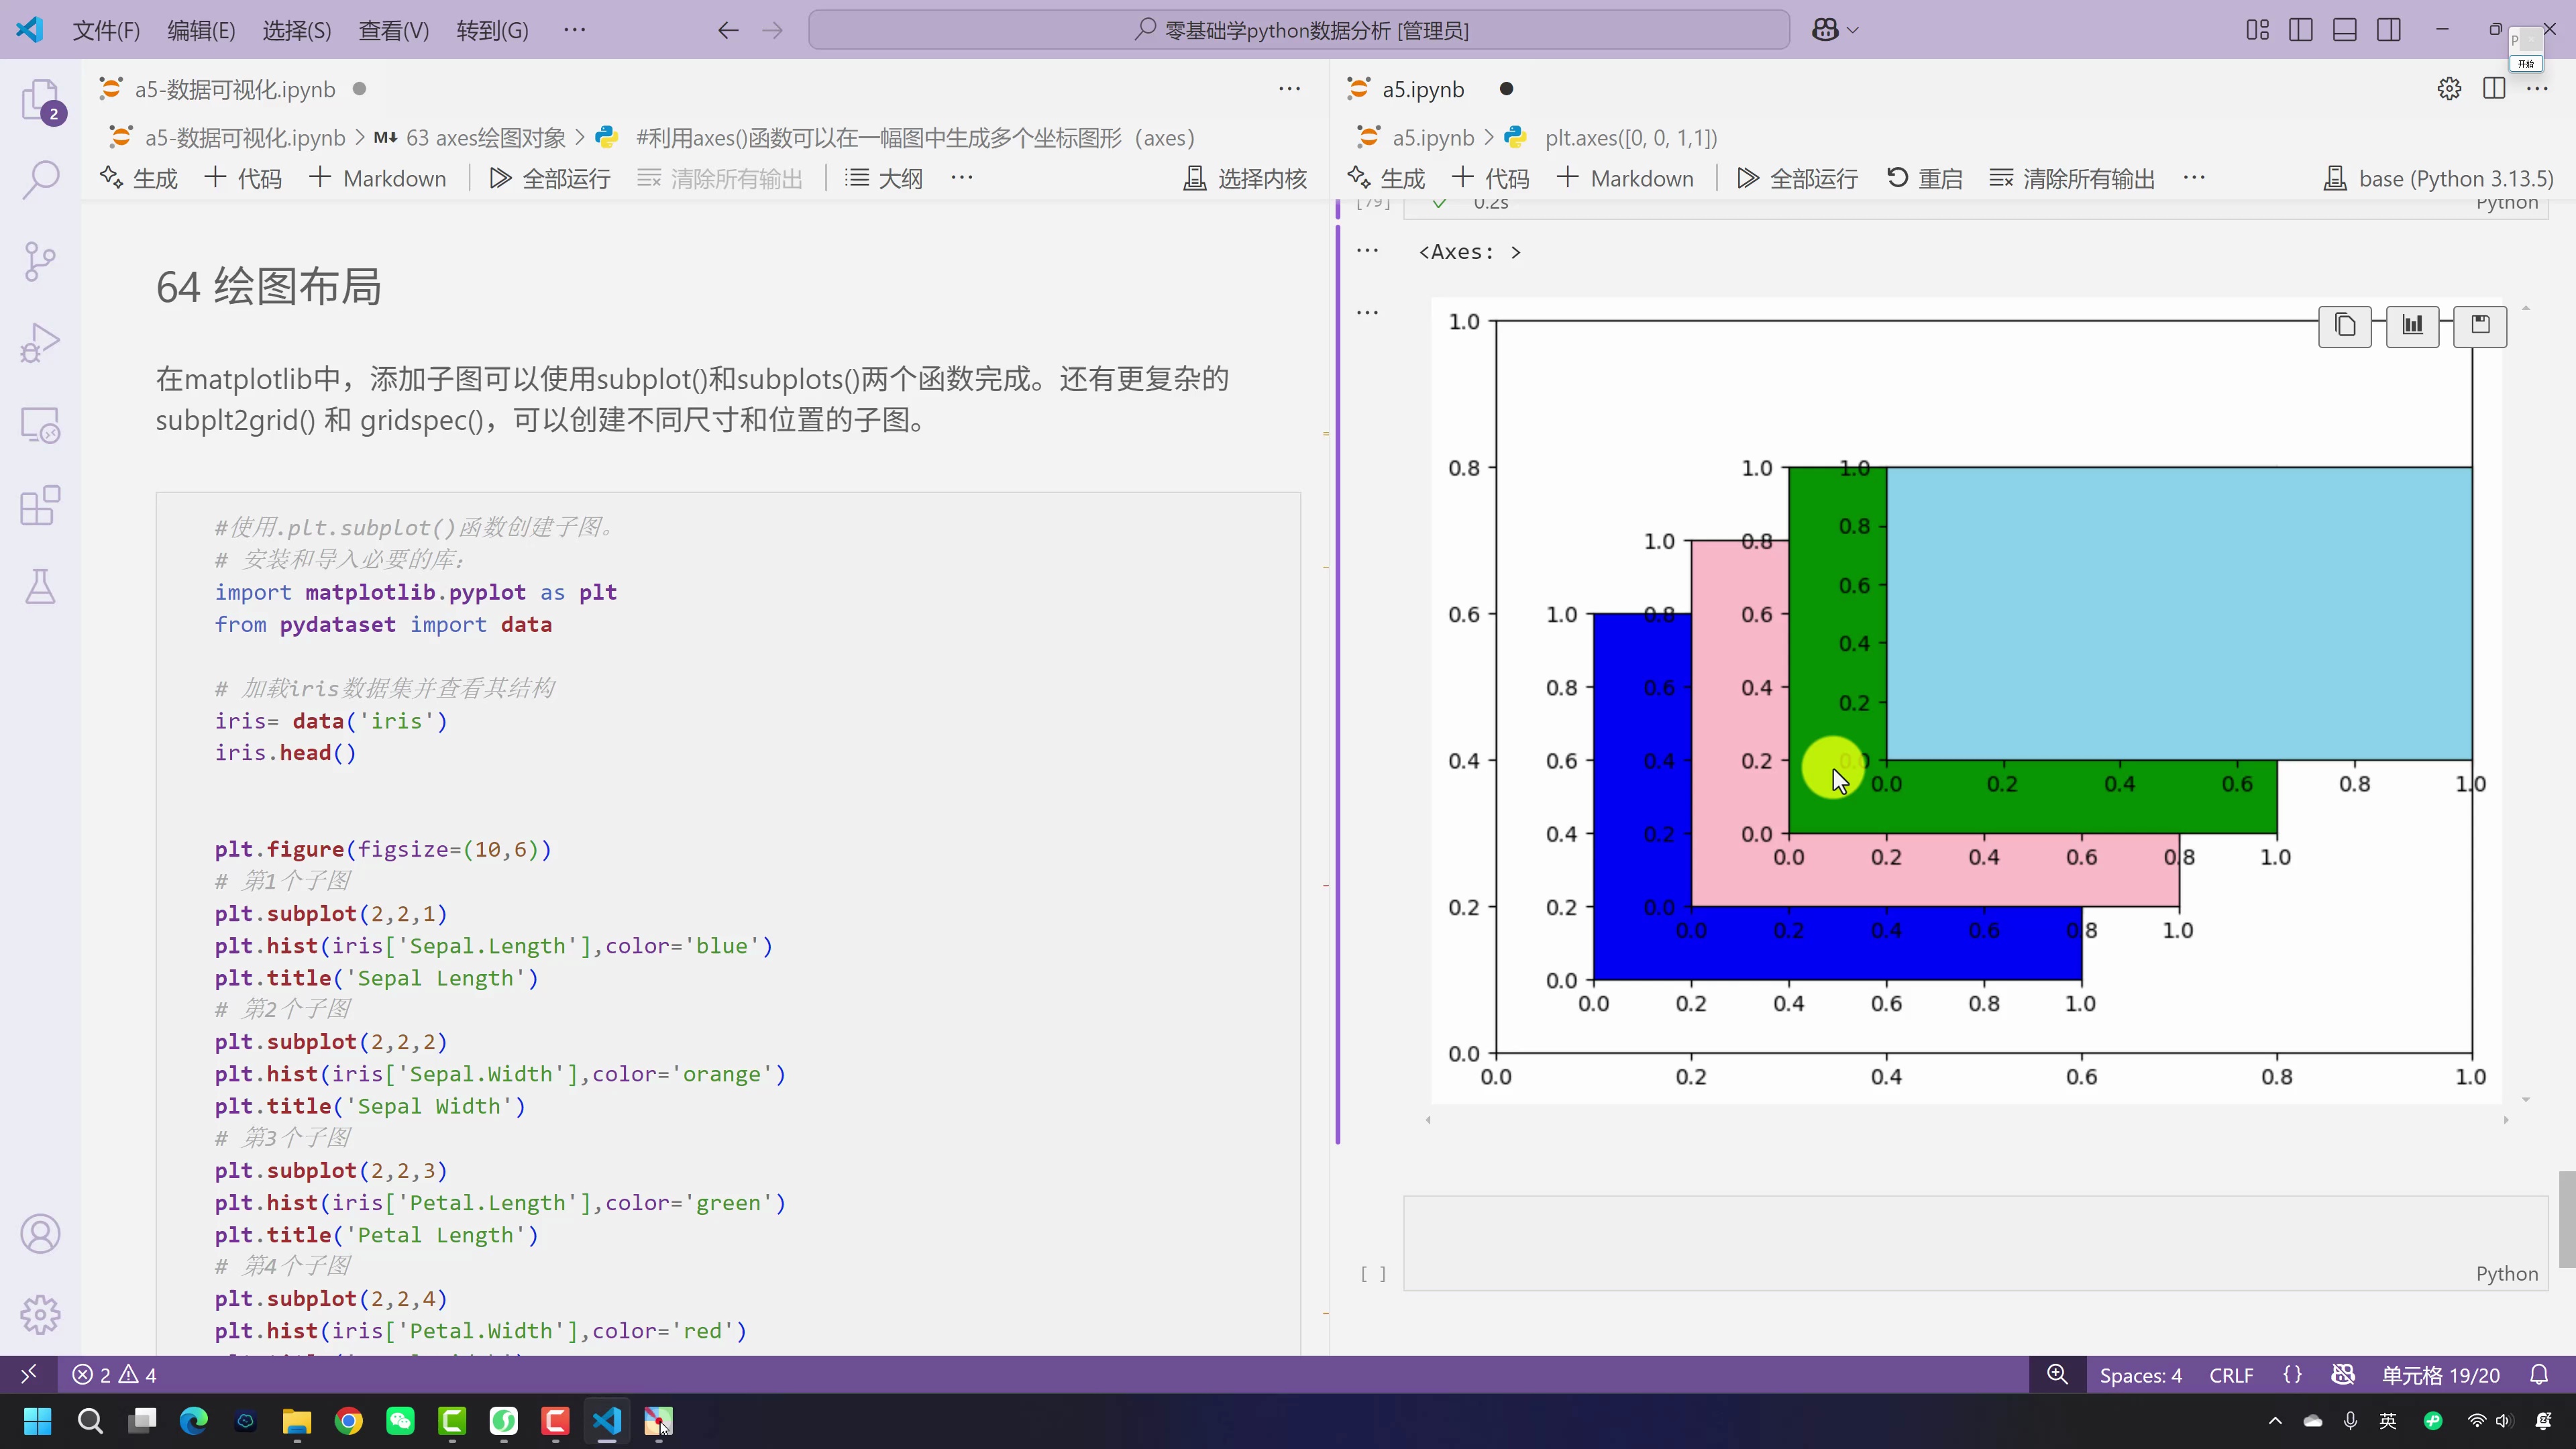Restart the kernel with 重启
This screenshot has width=2576, height=1449.
click(x=1925, y=178)
